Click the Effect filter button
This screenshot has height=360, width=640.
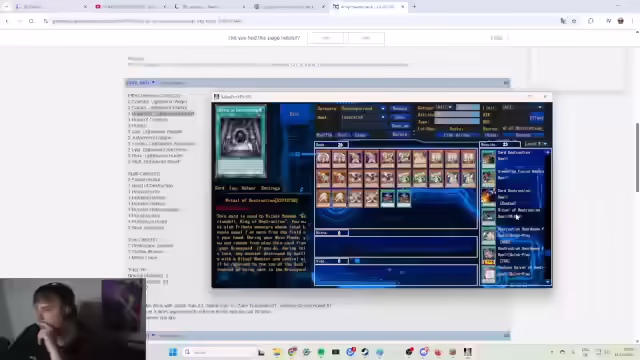point(536,118)
